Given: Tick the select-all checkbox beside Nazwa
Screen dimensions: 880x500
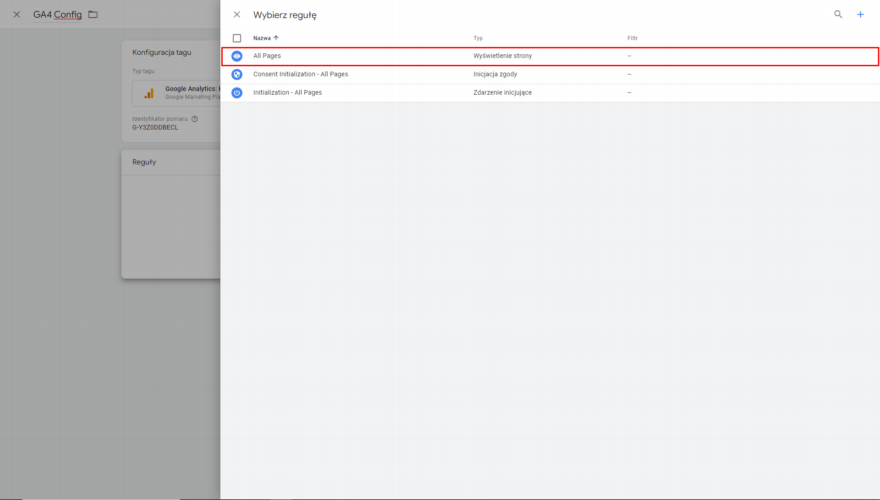Looking at the screenshot, I should point(237,38).
